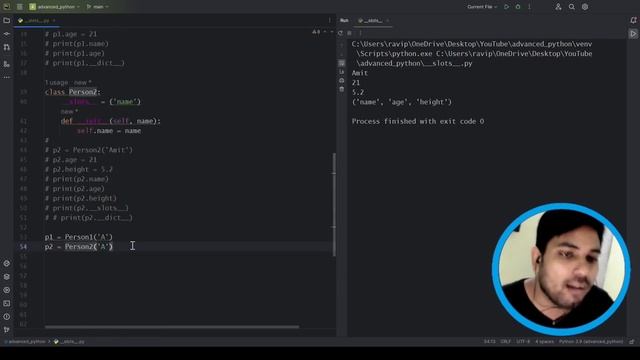Open Python 3.9 interpreter selector
The width and height of the screenshot is (640, 360).
[x=591, y=342]
